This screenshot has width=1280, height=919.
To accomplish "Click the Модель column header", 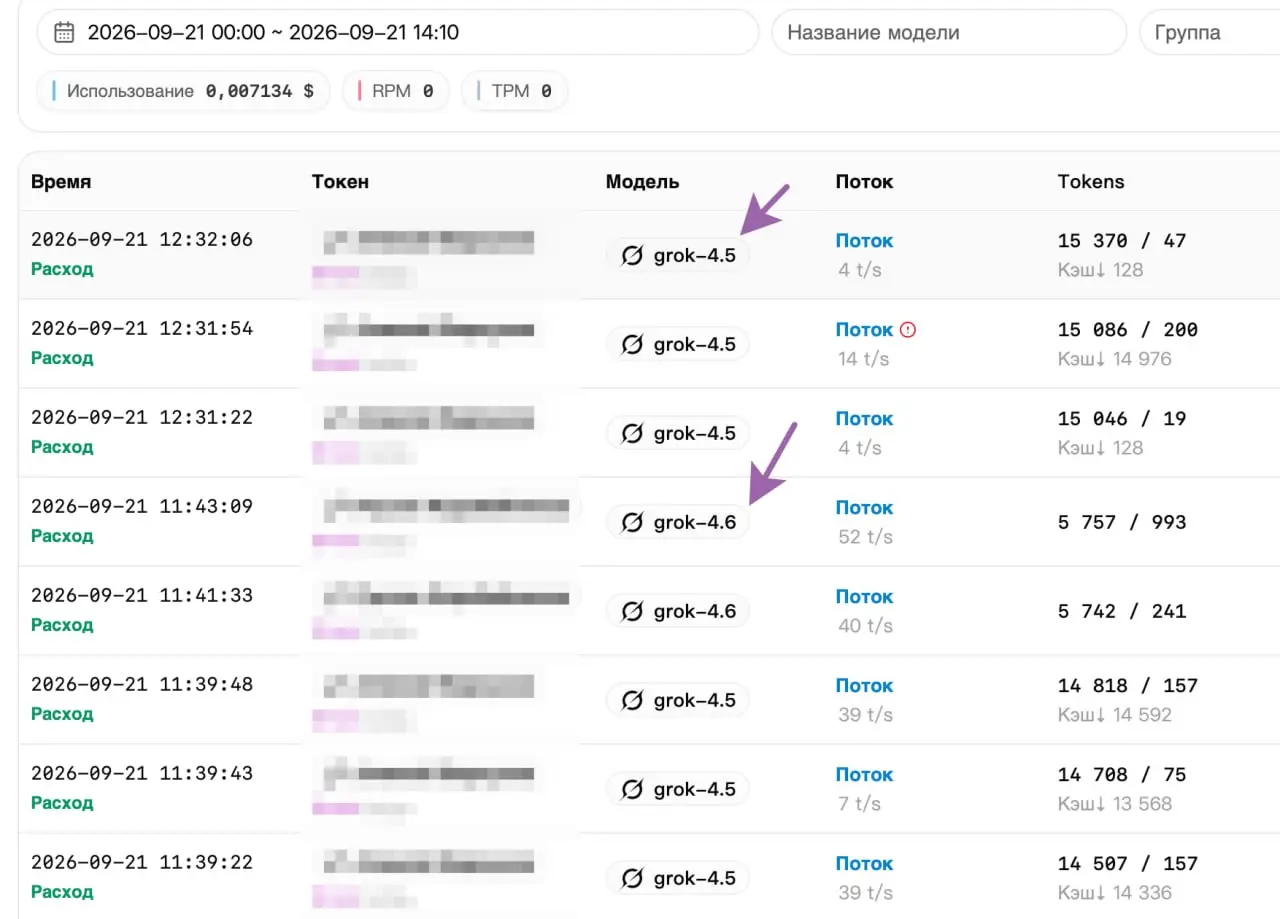I will [x=642, y=182].
